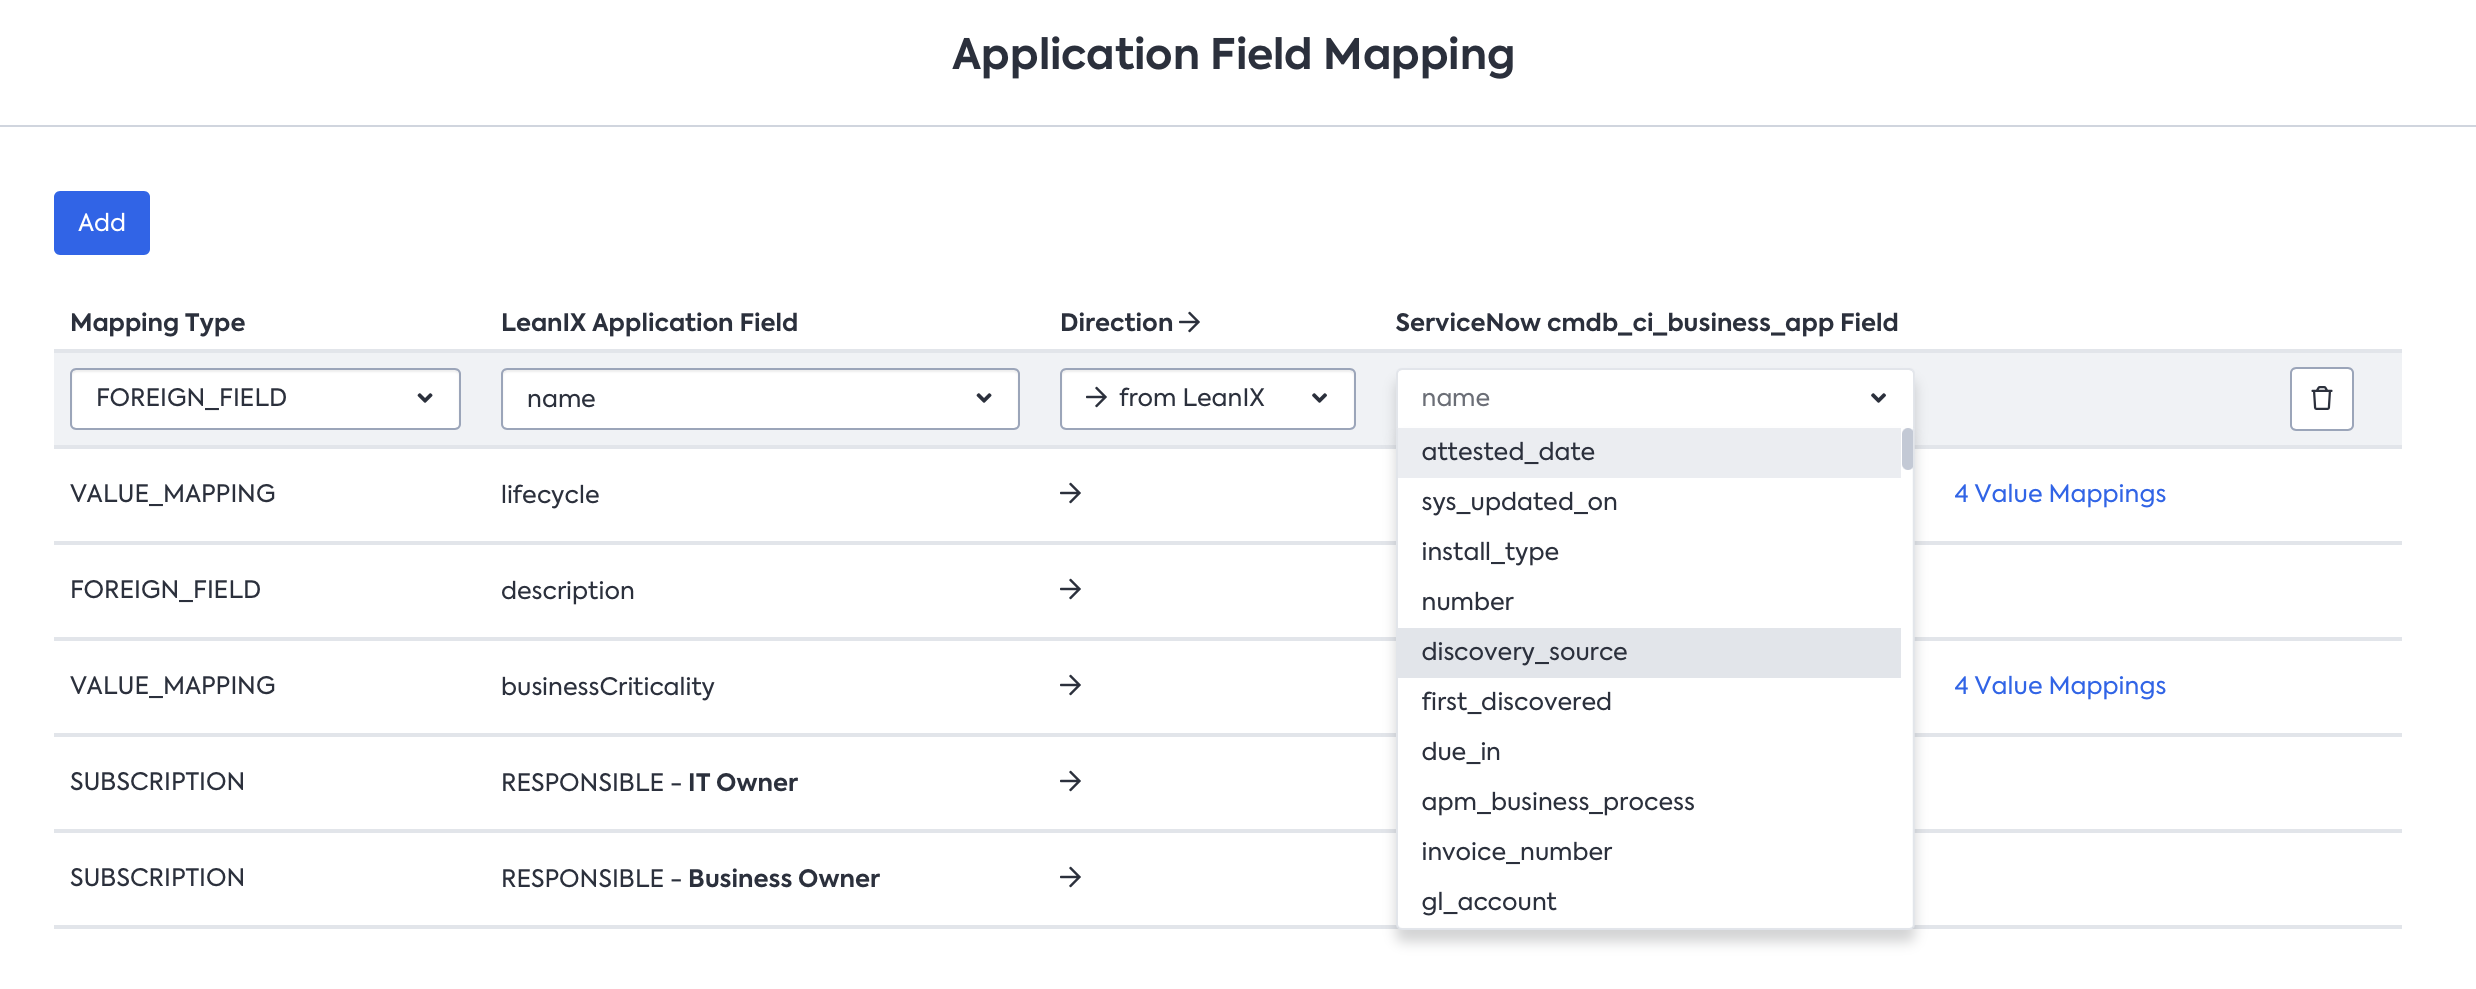Click SUBSCRIPTION in the IT Owner row
The image size is (2476, 989).
tap(157, 781)
